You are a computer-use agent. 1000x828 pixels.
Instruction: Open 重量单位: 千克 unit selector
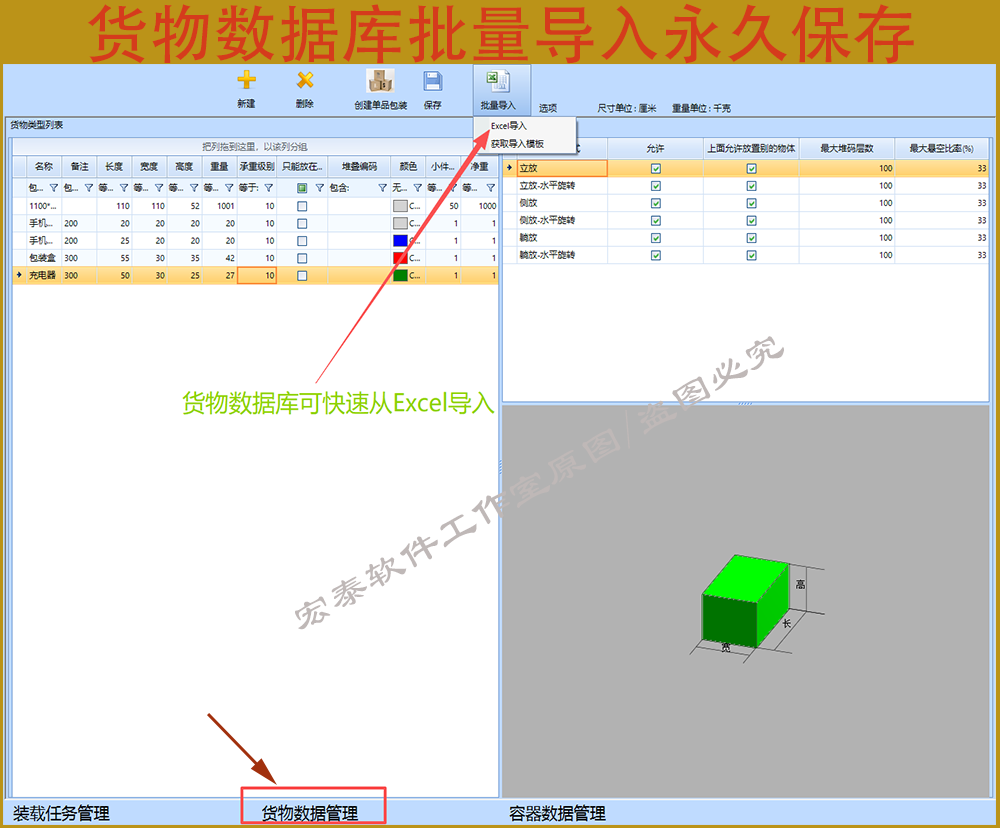pyautogui.click(x=701, y=108)
